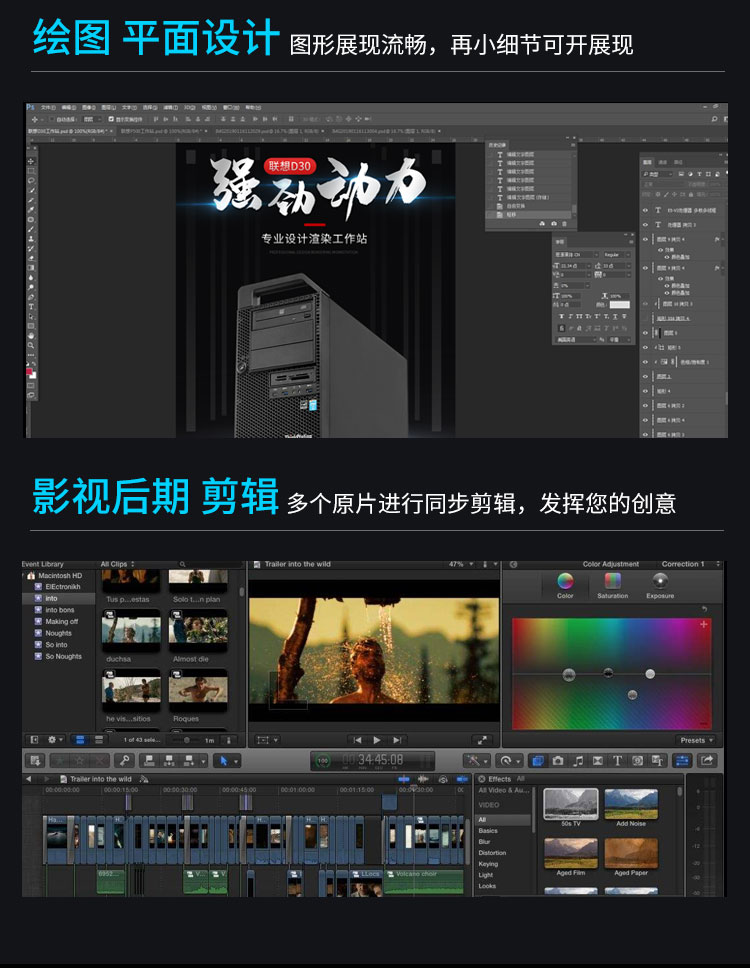750x968 pixels.
Task: Open the Correction 1 dropdown
Action: 690,564
